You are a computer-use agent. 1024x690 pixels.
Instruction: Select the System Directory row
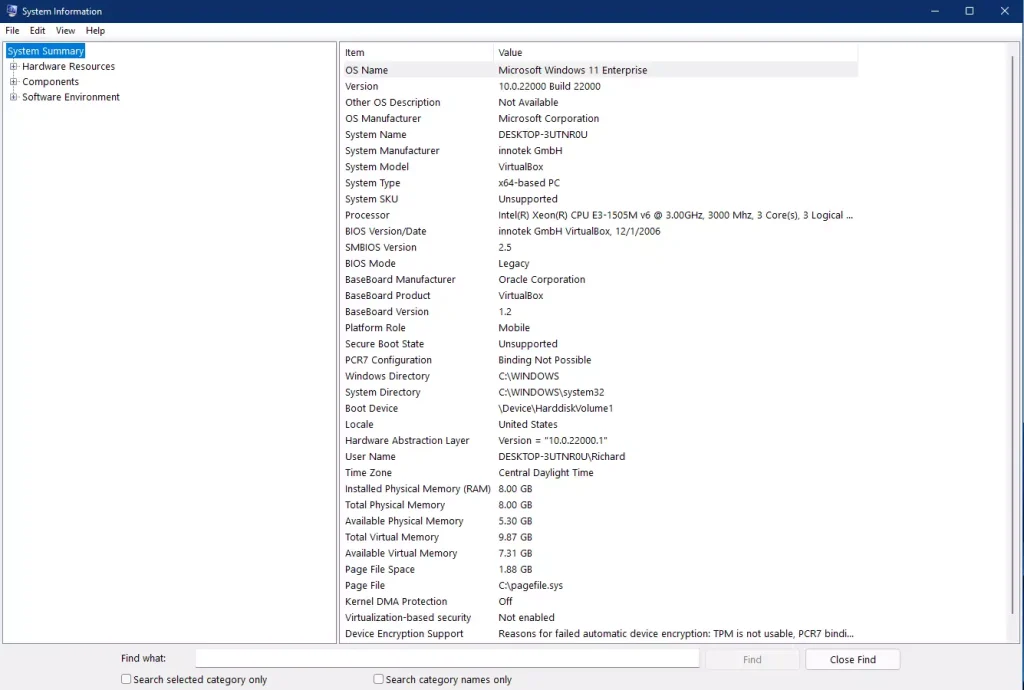pyautogui.click(x=600, y=392)
